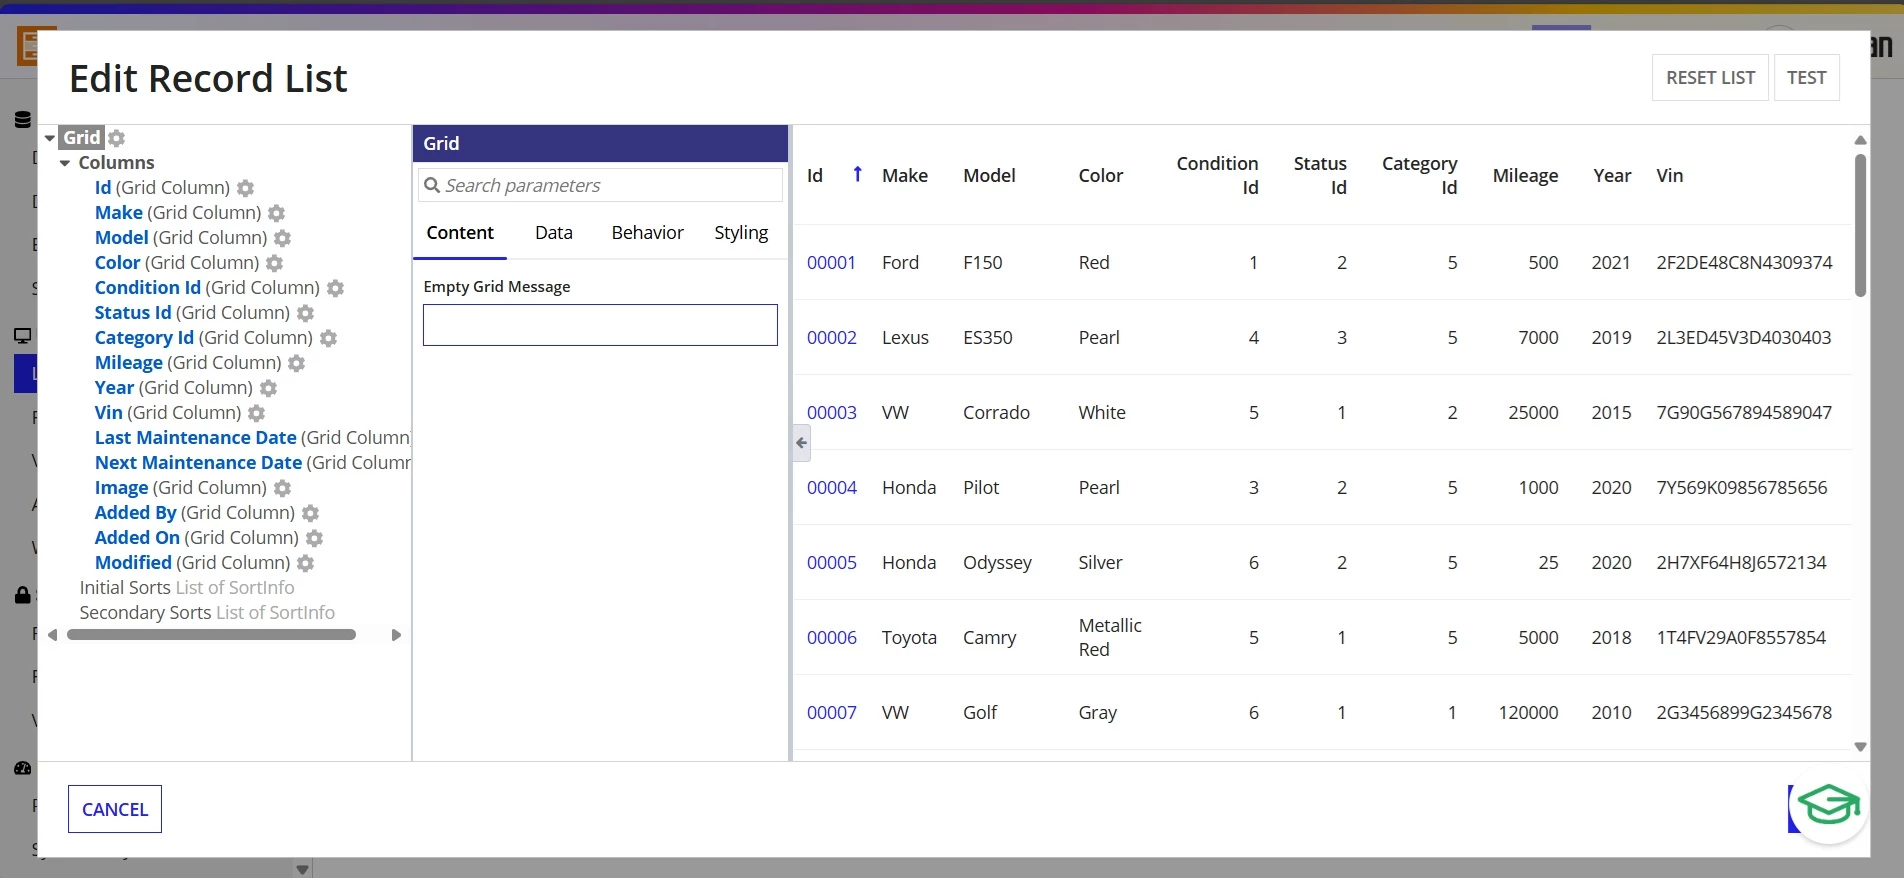Click the Metallic Red color cell

point(1109,638)
